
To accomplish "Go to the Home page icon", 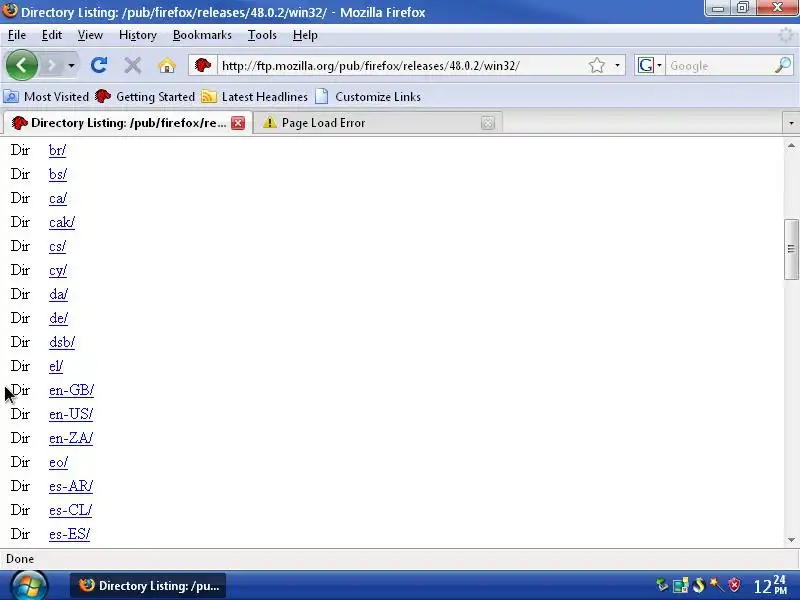I will pos(167,66).
